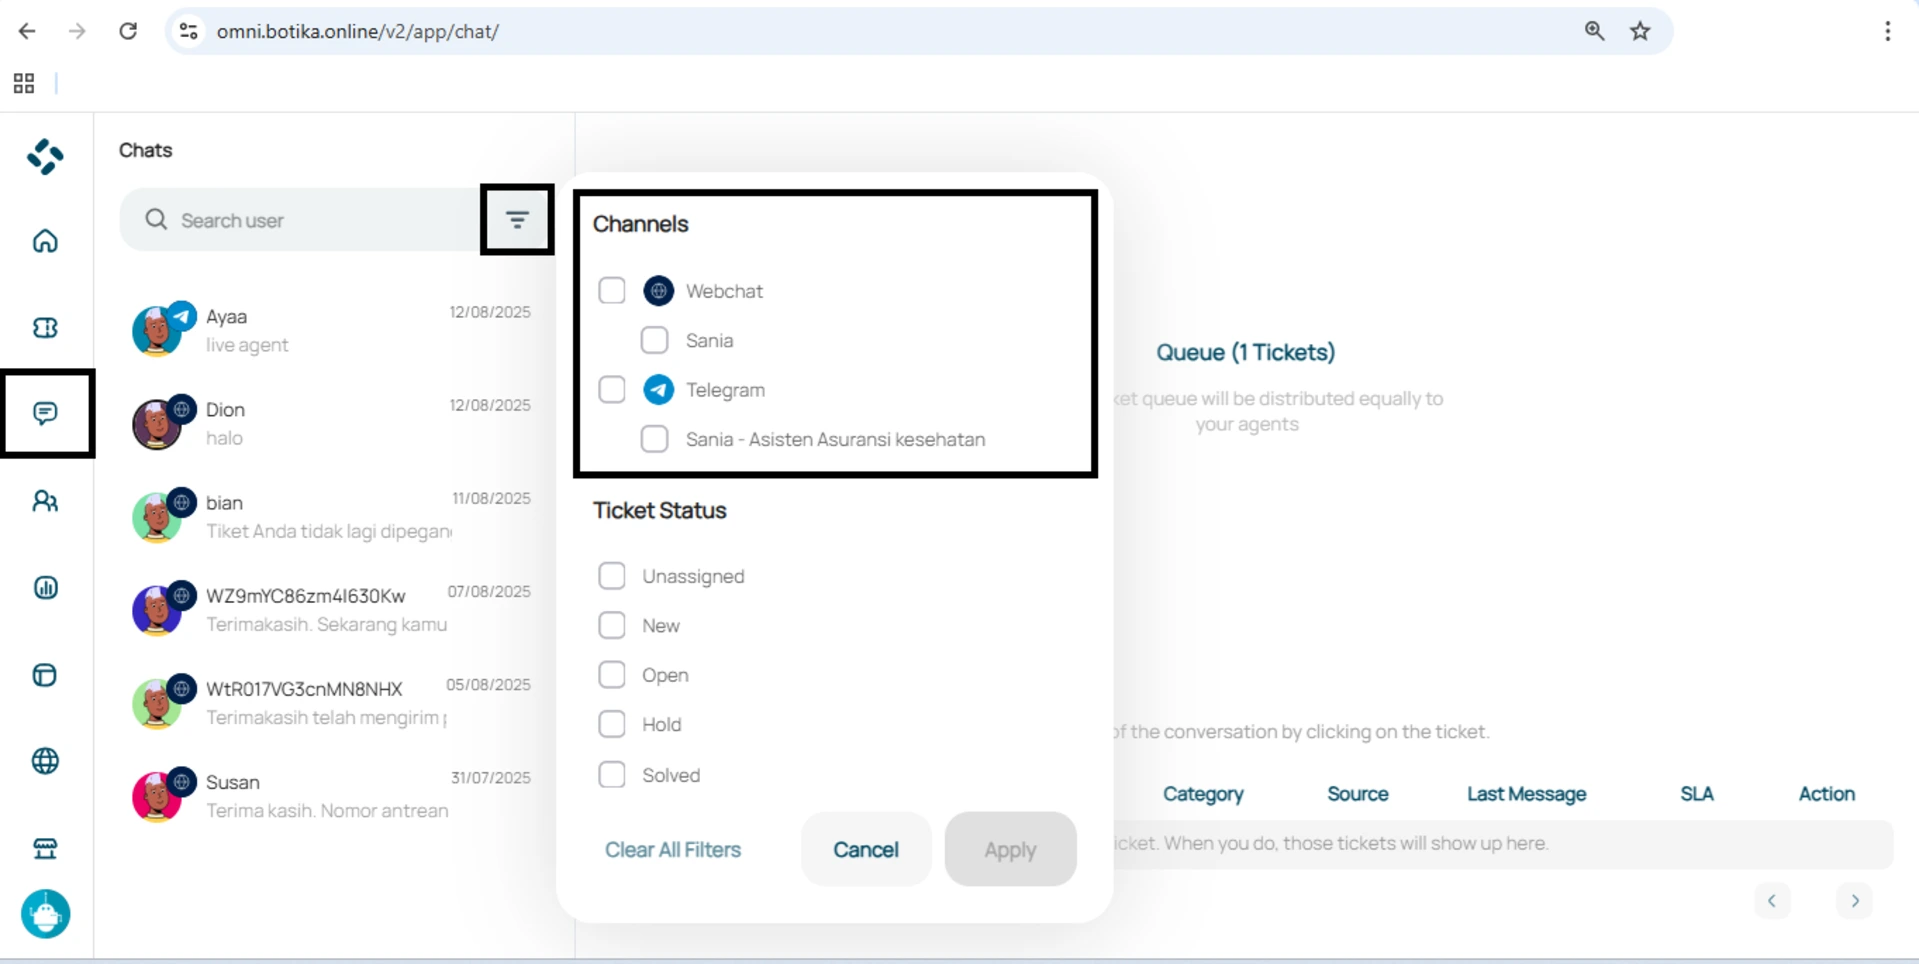Check the Webchat channel checkbox
The width and height of the screenshot is (1919, 964).
612,291
